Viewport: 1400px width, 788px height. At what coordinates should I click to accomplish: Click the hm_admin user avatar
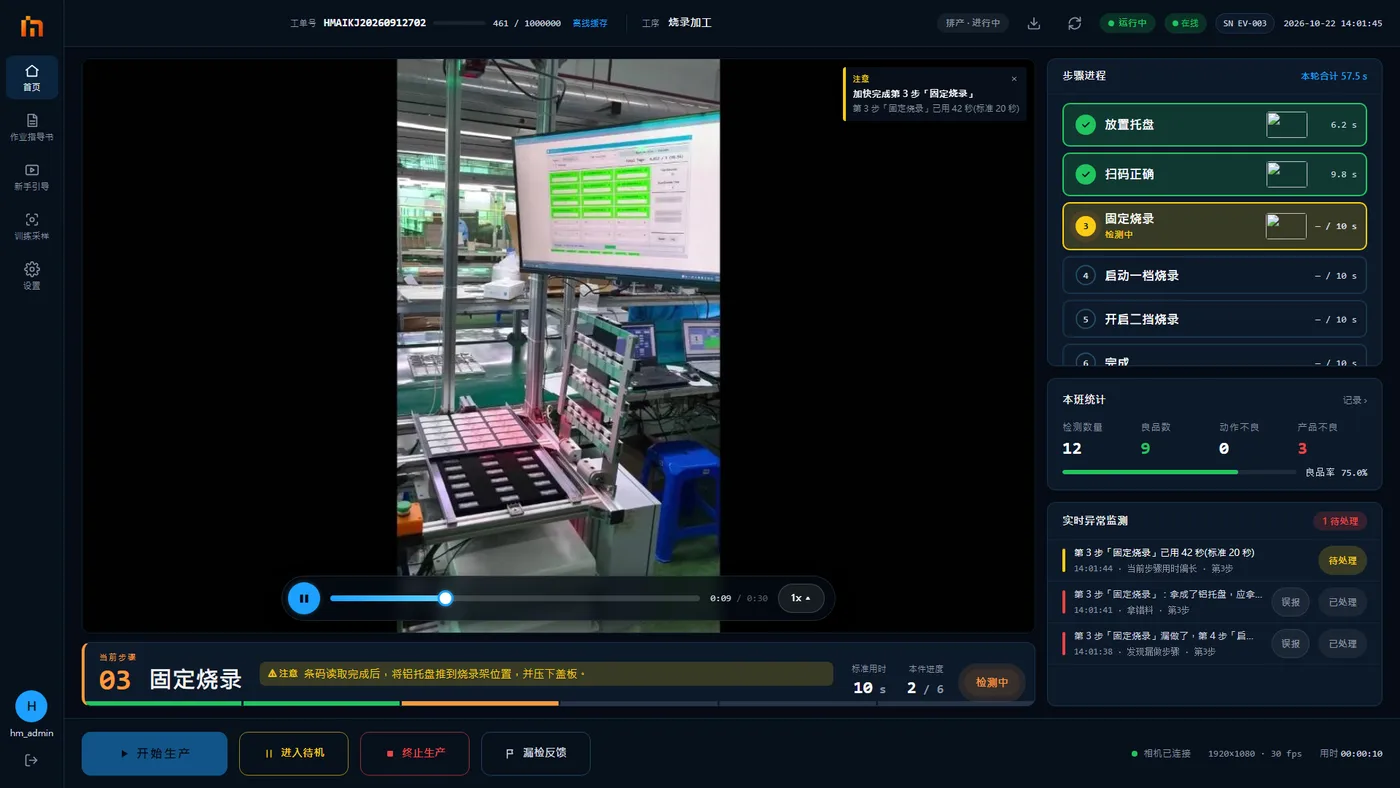pyautogui.click(x=31, y=706)
